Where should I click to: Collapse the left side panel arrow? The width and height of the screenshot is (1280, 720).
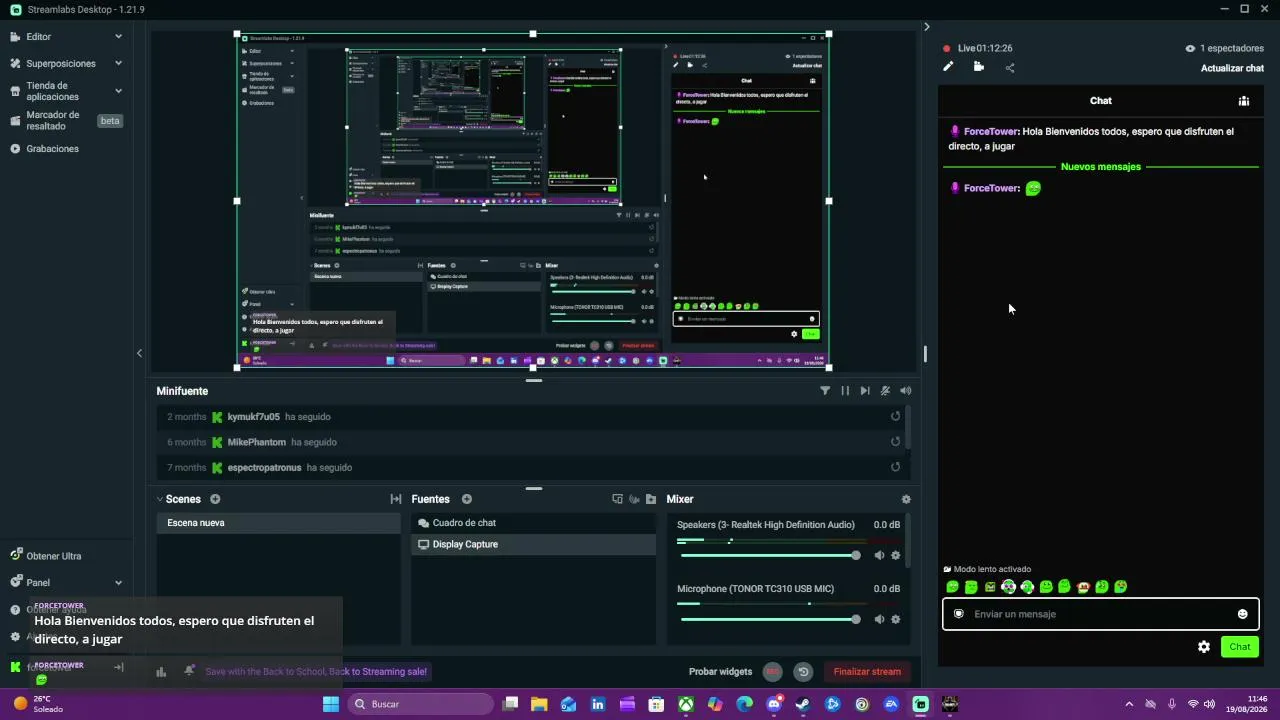(x=139, y=353)
